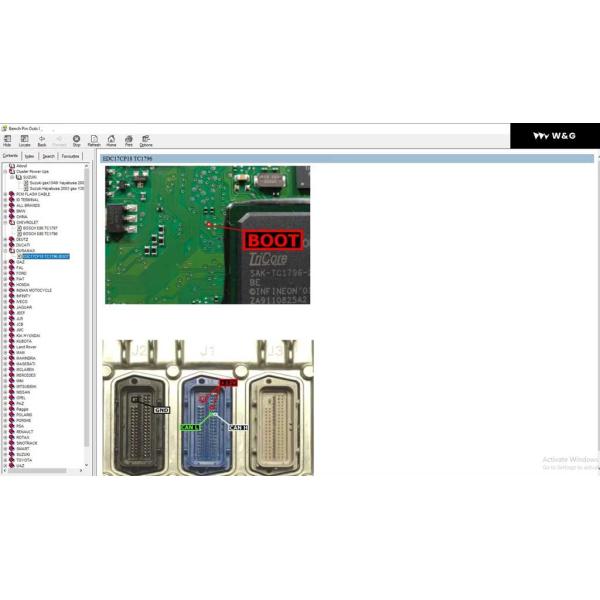The height and width of the screenshot is (600, 600).
Task: Click the INDIAN MOTOCYCLE book icon
Action: 12,290
